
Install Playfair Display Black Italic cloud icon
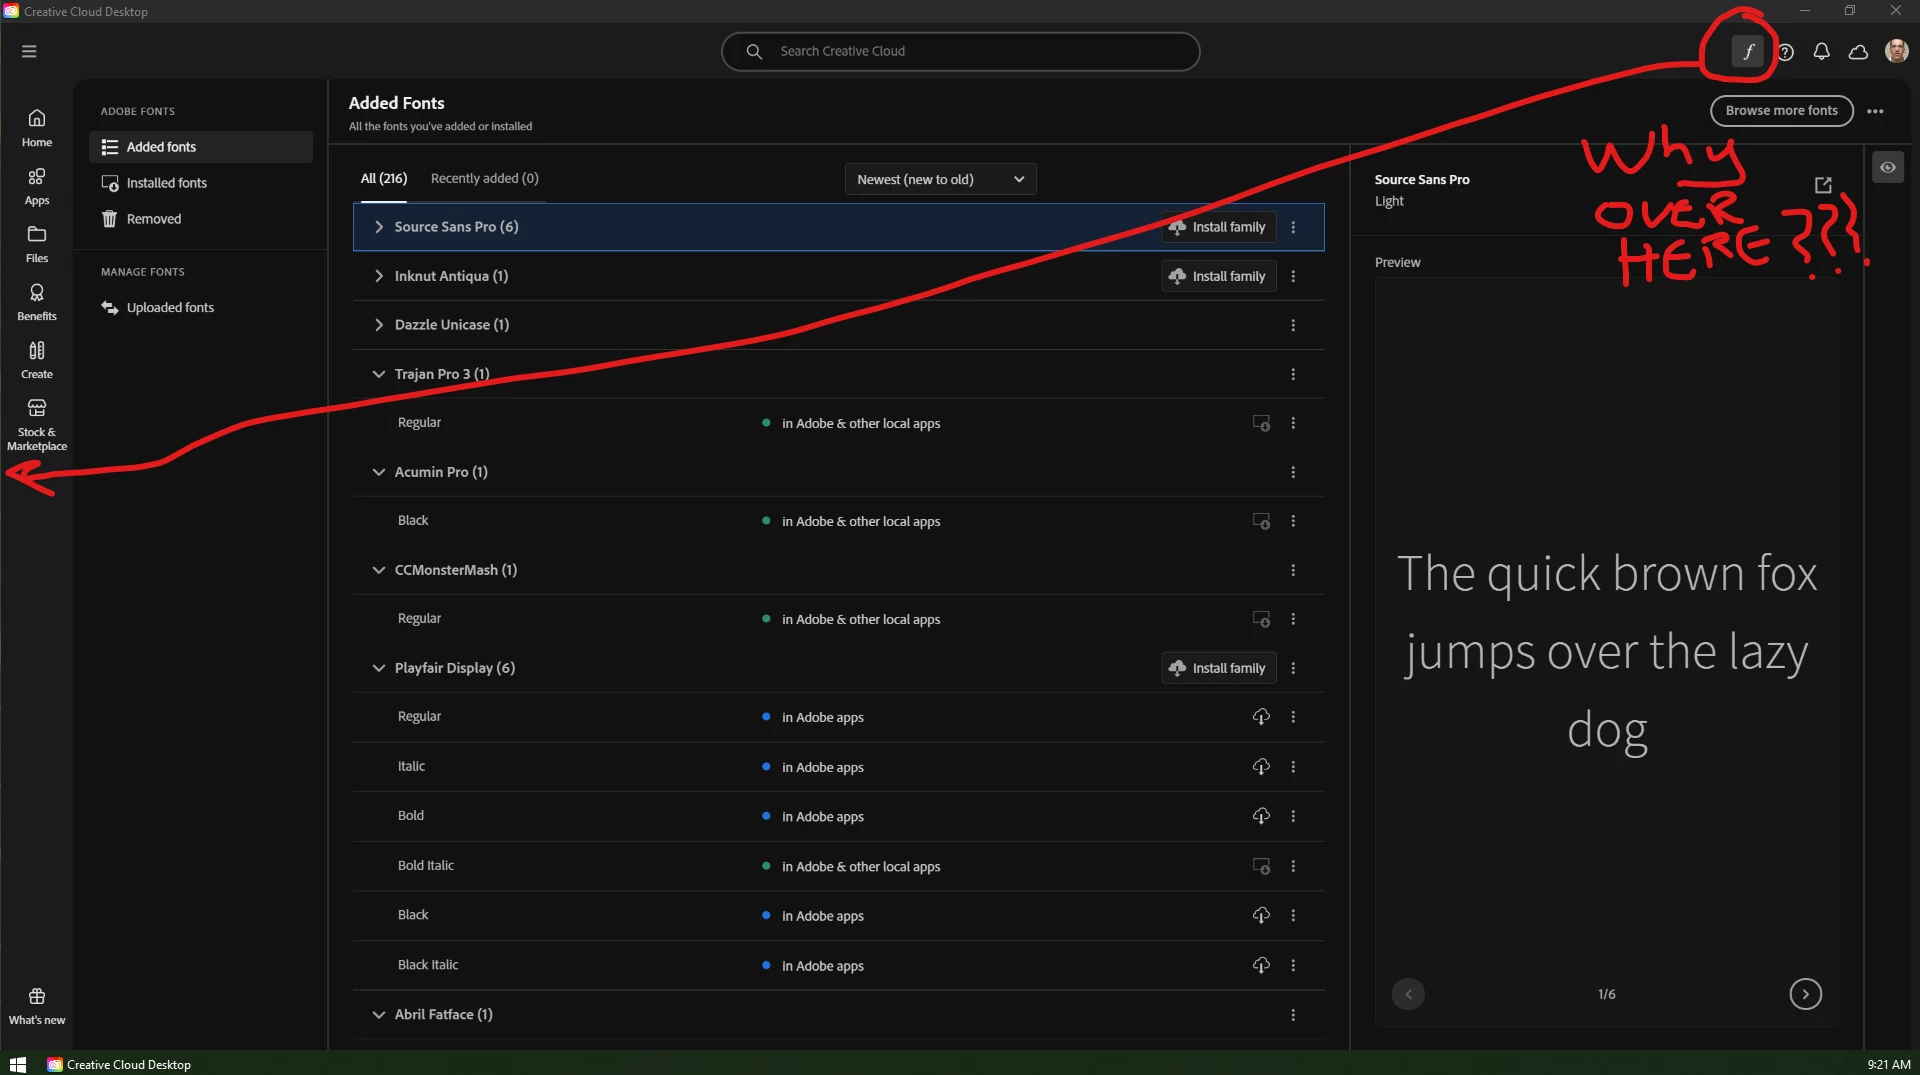click(1261, 965)
